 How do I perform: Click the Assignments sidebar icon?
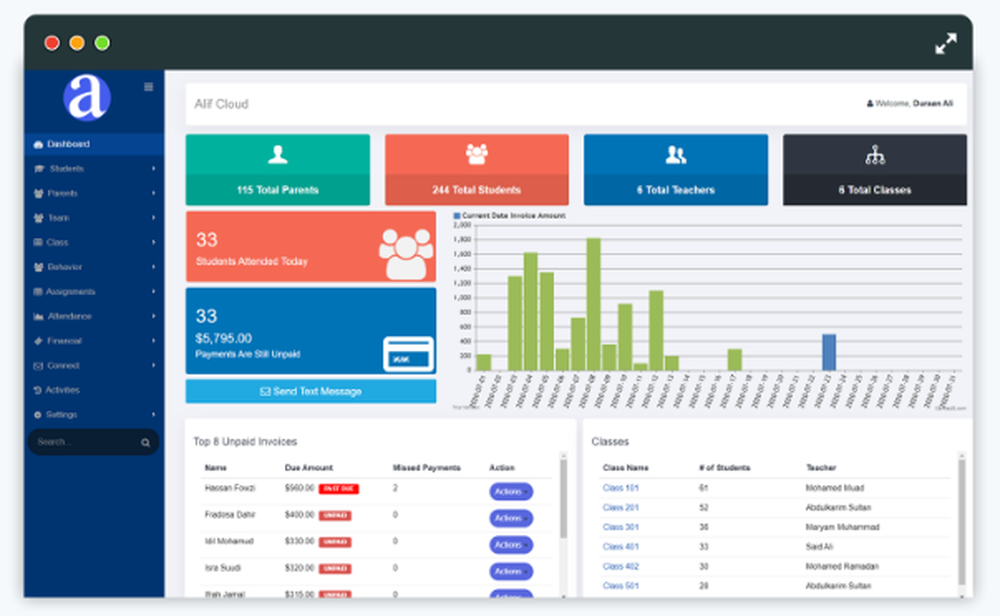38,291
